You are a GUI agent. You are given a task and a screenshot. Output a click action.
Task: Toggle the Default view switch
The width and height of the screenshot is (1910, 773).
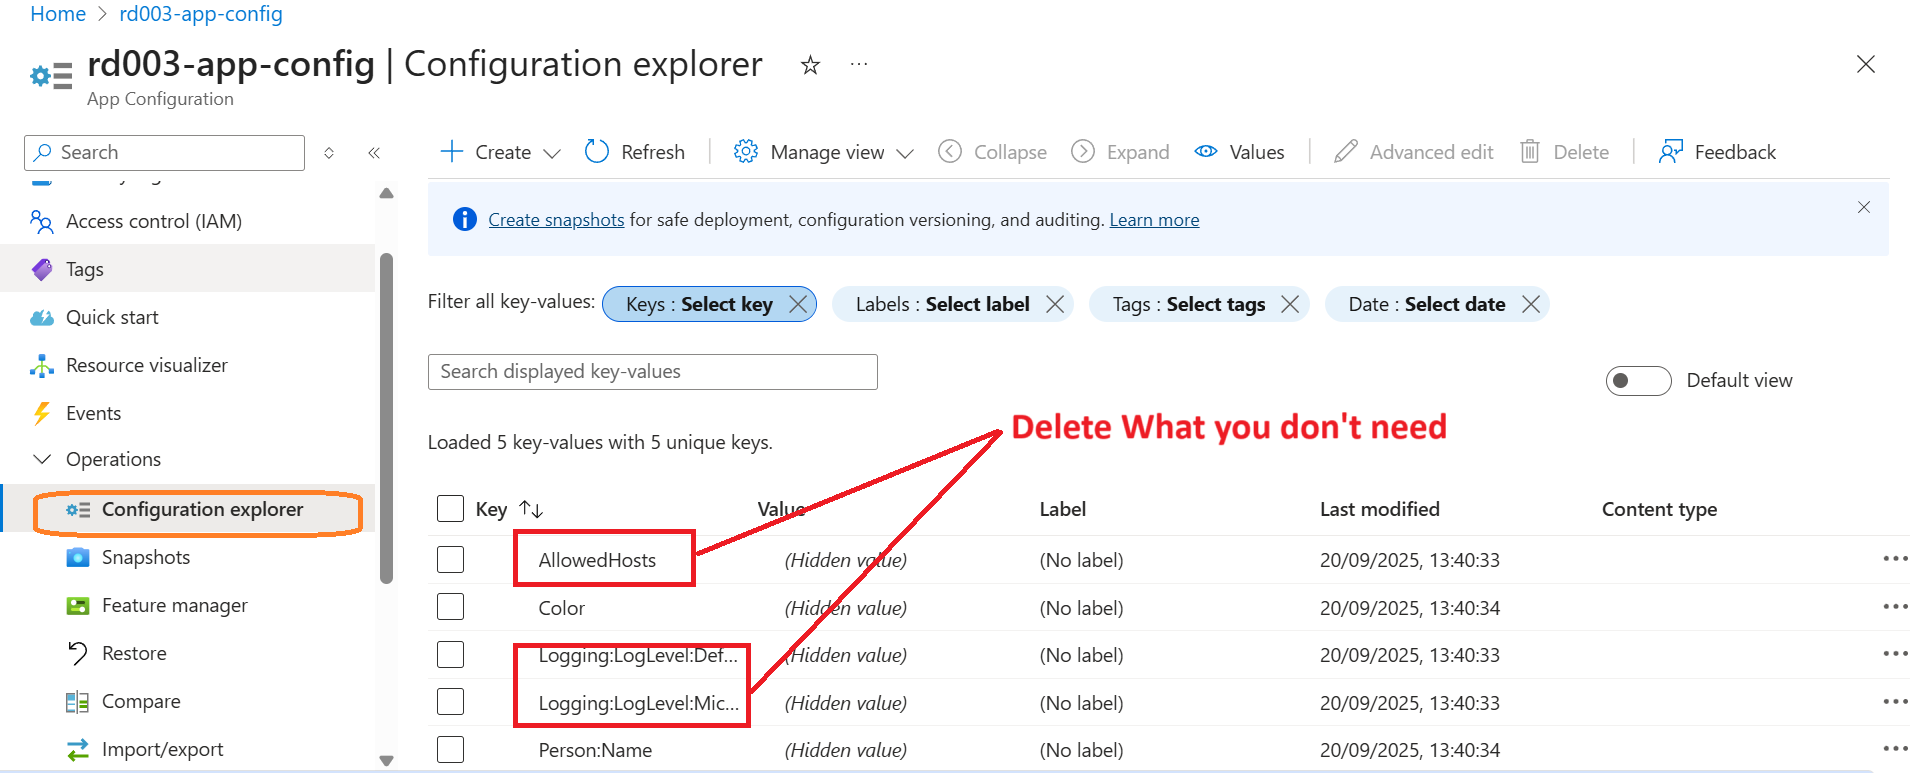point(1638,381)
